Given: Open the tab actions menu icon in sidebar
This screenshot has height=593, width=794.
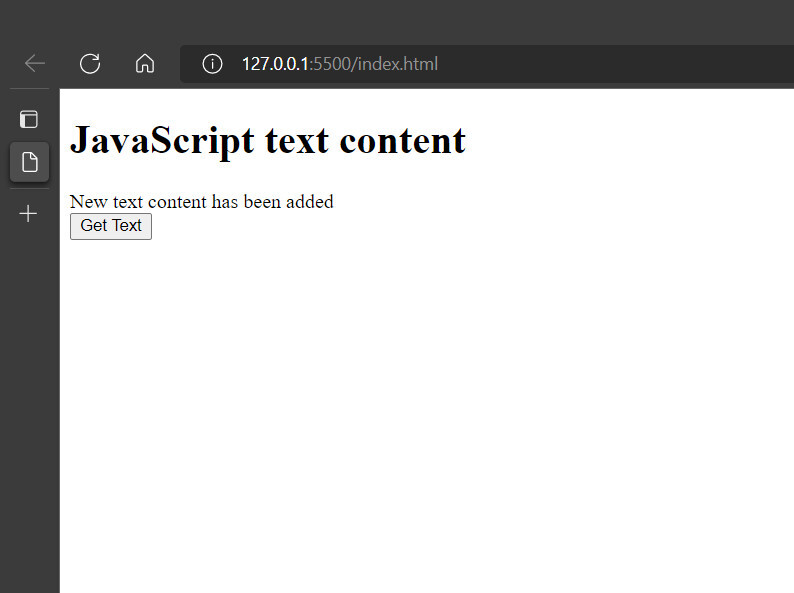Looking at the screenshot, I should point(29,119).
